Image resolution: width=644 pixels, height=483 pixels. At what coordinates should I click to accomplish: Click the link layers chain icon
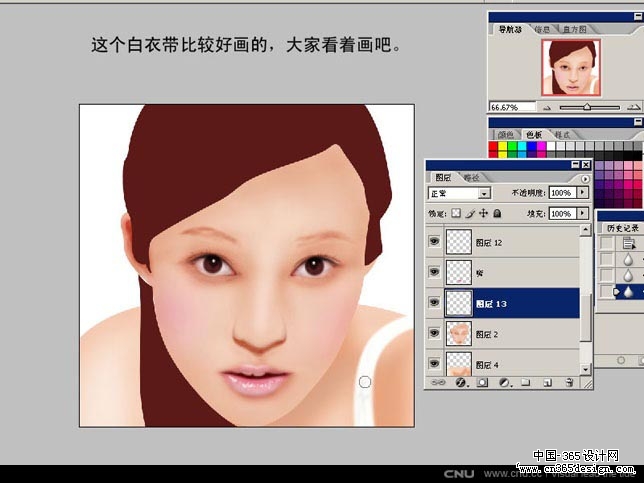[438, 383]
